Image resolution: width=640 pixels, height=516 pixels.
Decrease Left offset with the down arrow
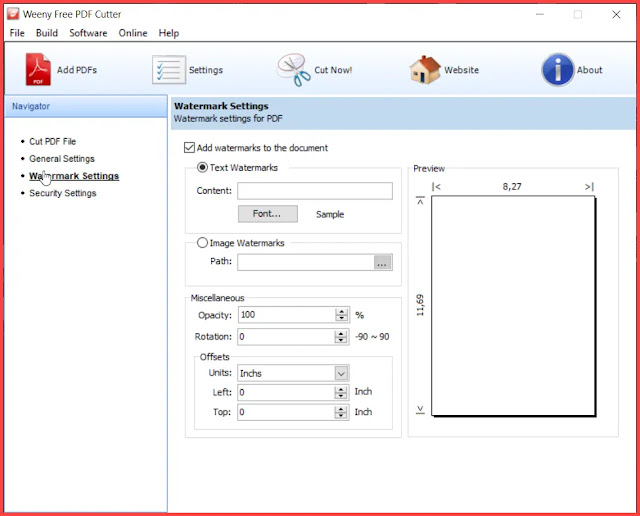(x=341, y=396)
